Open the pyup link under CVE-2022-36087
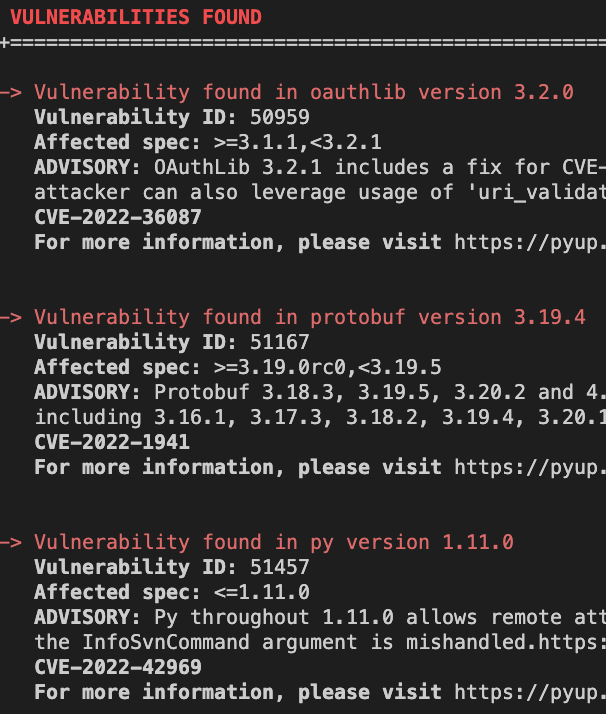This screenshot has height=714, width=606. (x=530, y=242)
